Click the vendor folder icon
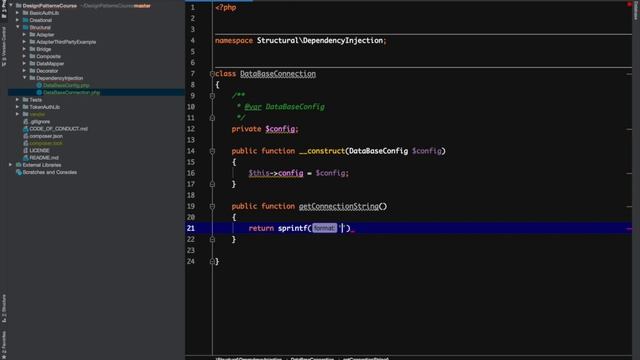Viewport: 640px width, 360px height. (x=26, y=114)
